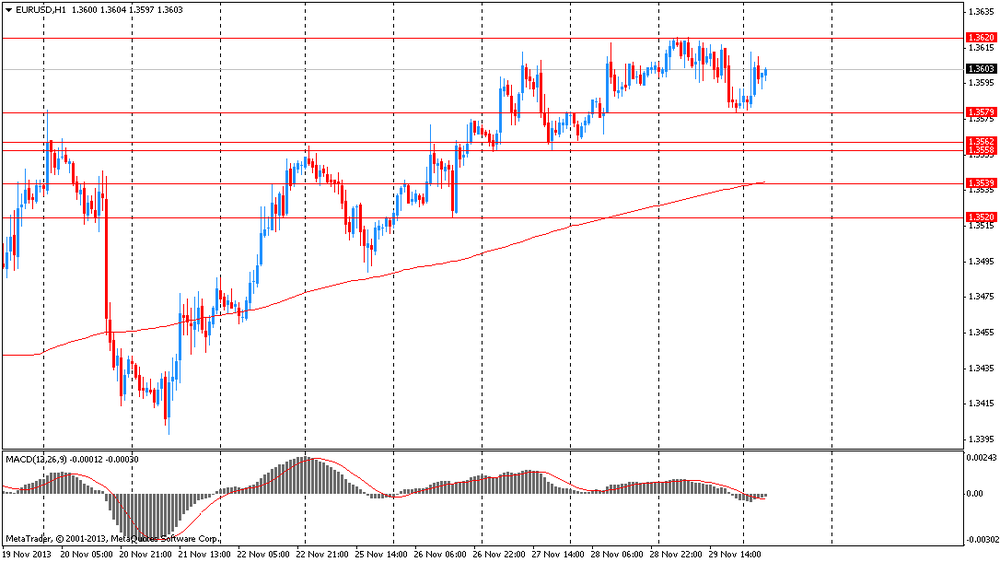The width and height of the screenshot is (1000, 562).
Task: Select the red 1.3562 price level tag
Action: [982, 142]
